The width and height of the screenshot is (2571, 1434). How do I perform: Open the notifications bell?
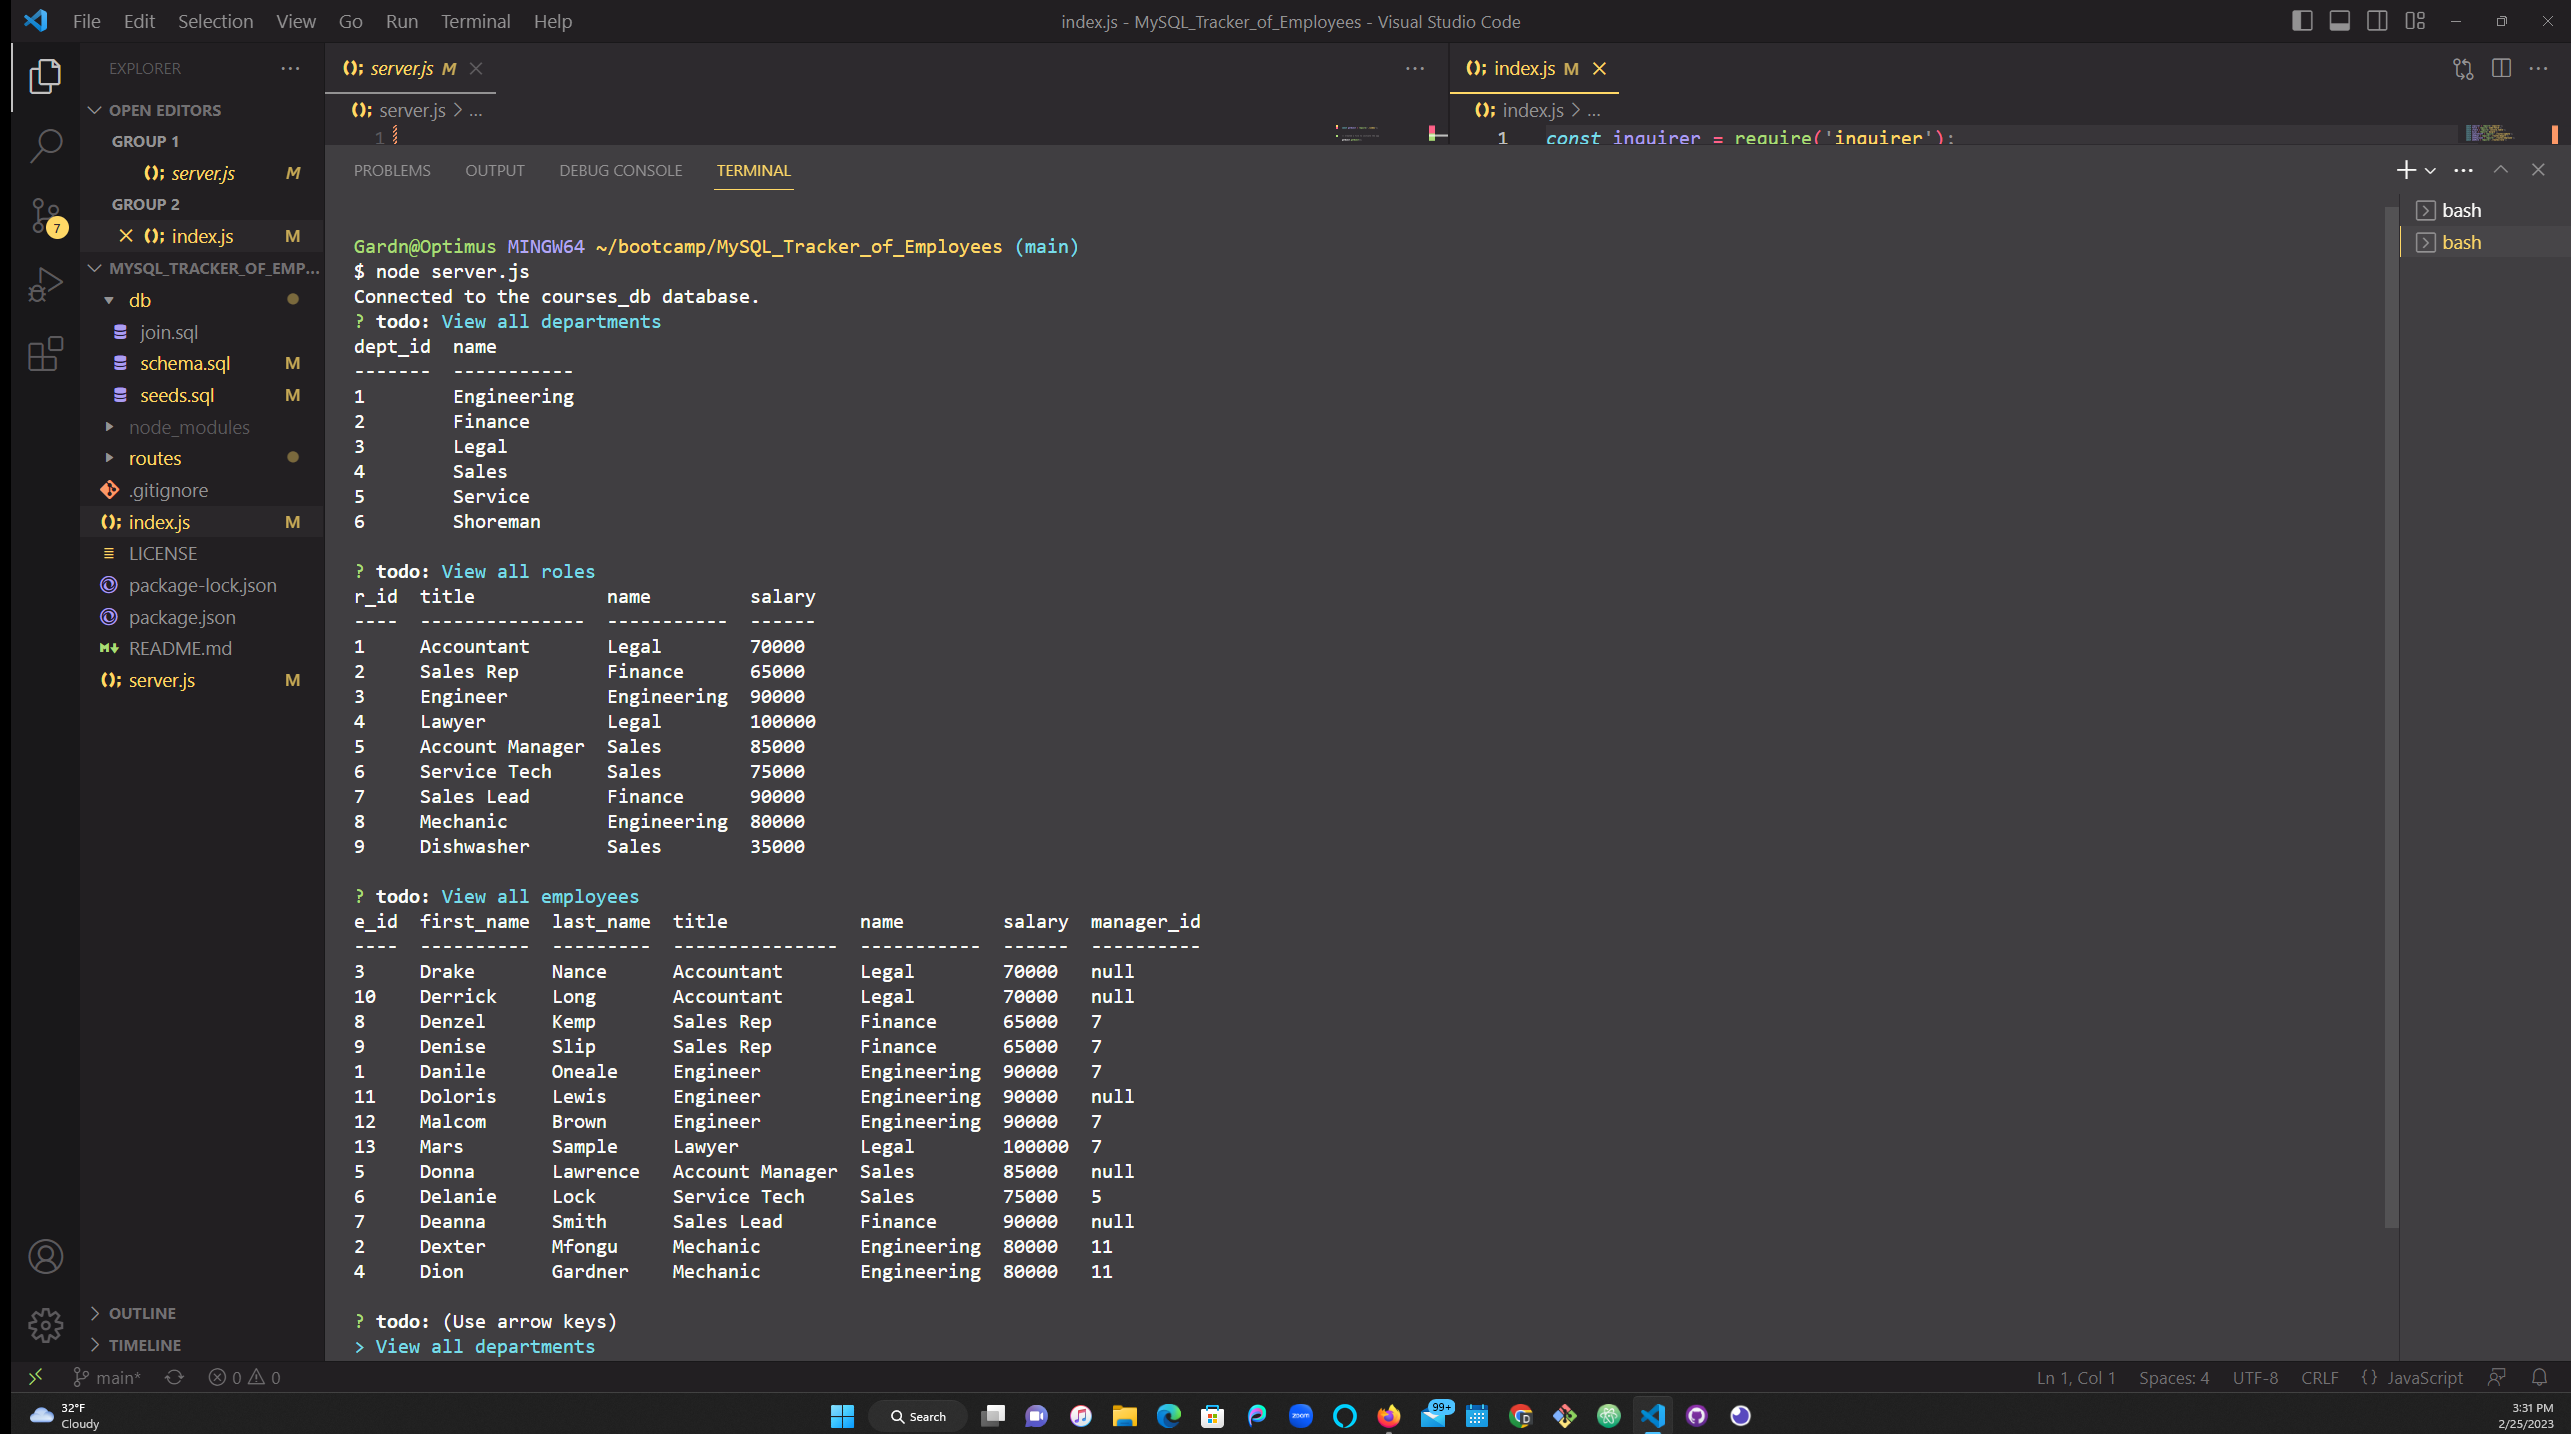click(x=2541, y=1377)
